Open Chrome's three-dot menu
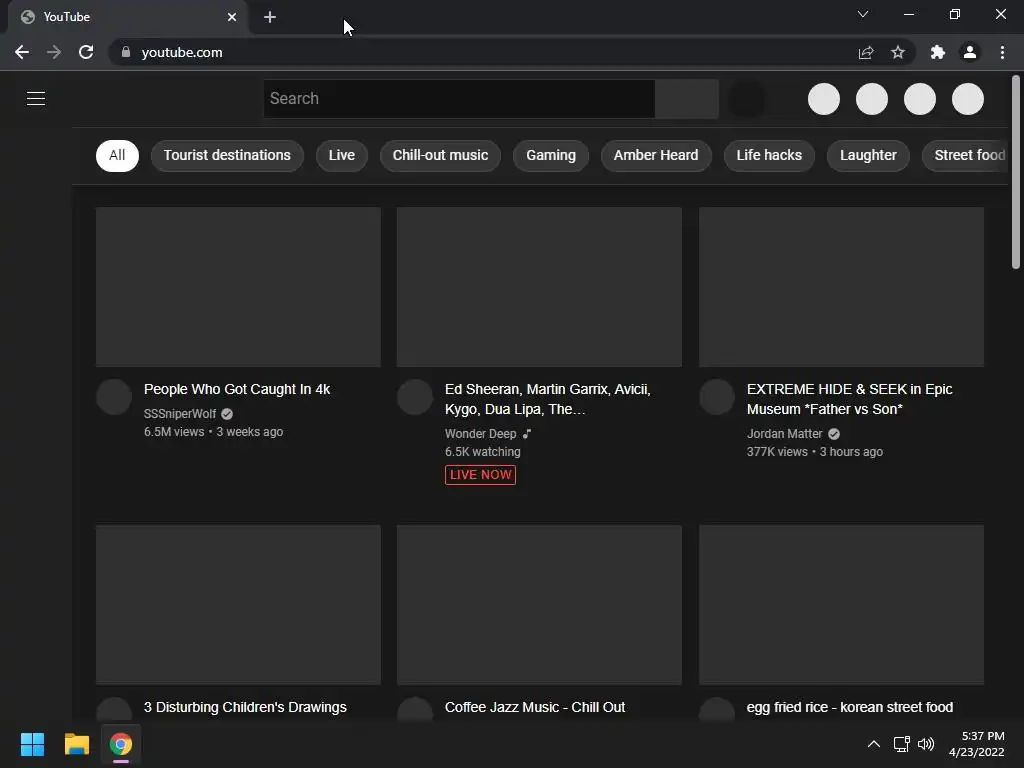 pyautogui.click(x=1002, y=52)
